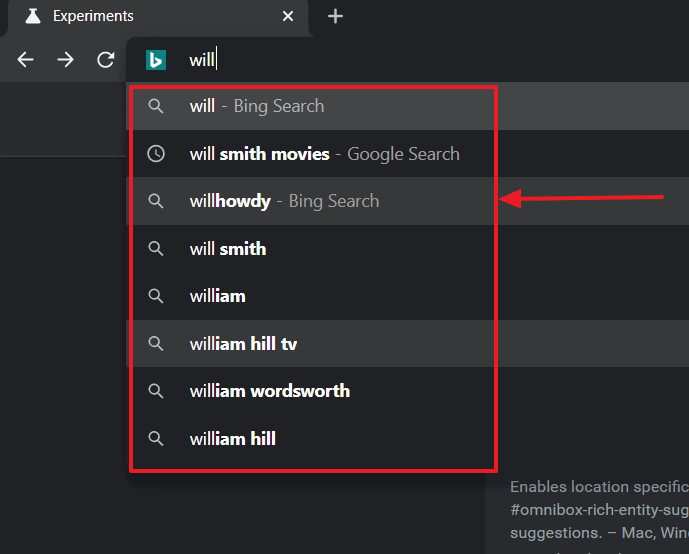Choose 'will smith movies' history suggestion

[407, 154]
